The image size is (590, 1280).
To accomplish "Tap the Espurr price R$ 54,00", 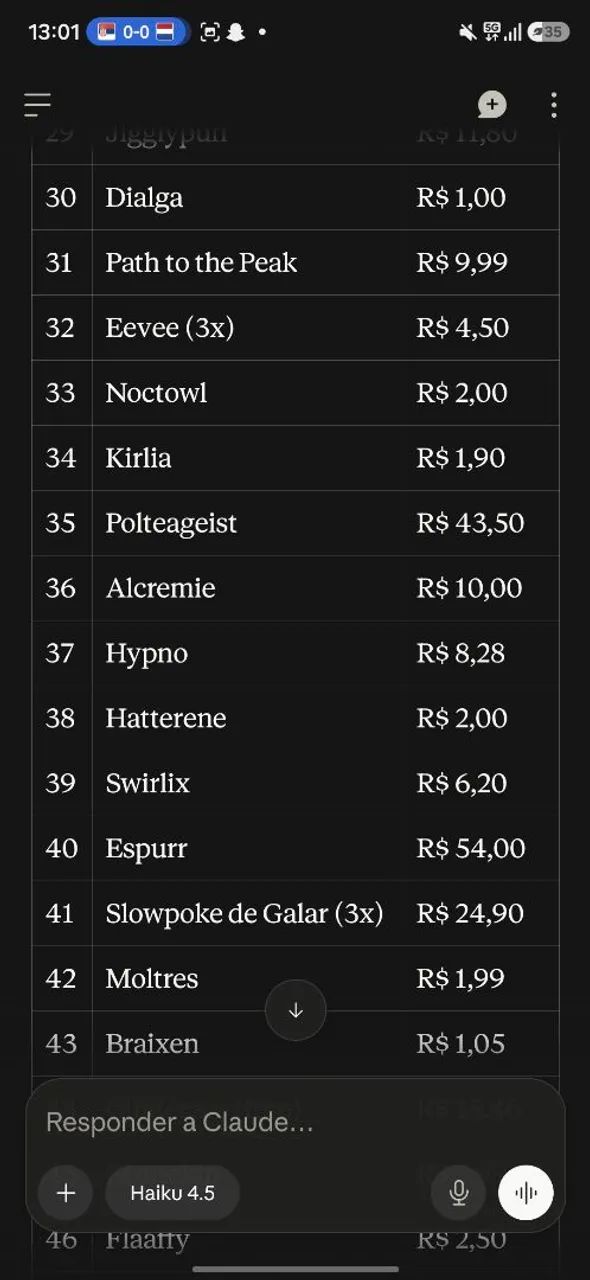I will [470, 848].
